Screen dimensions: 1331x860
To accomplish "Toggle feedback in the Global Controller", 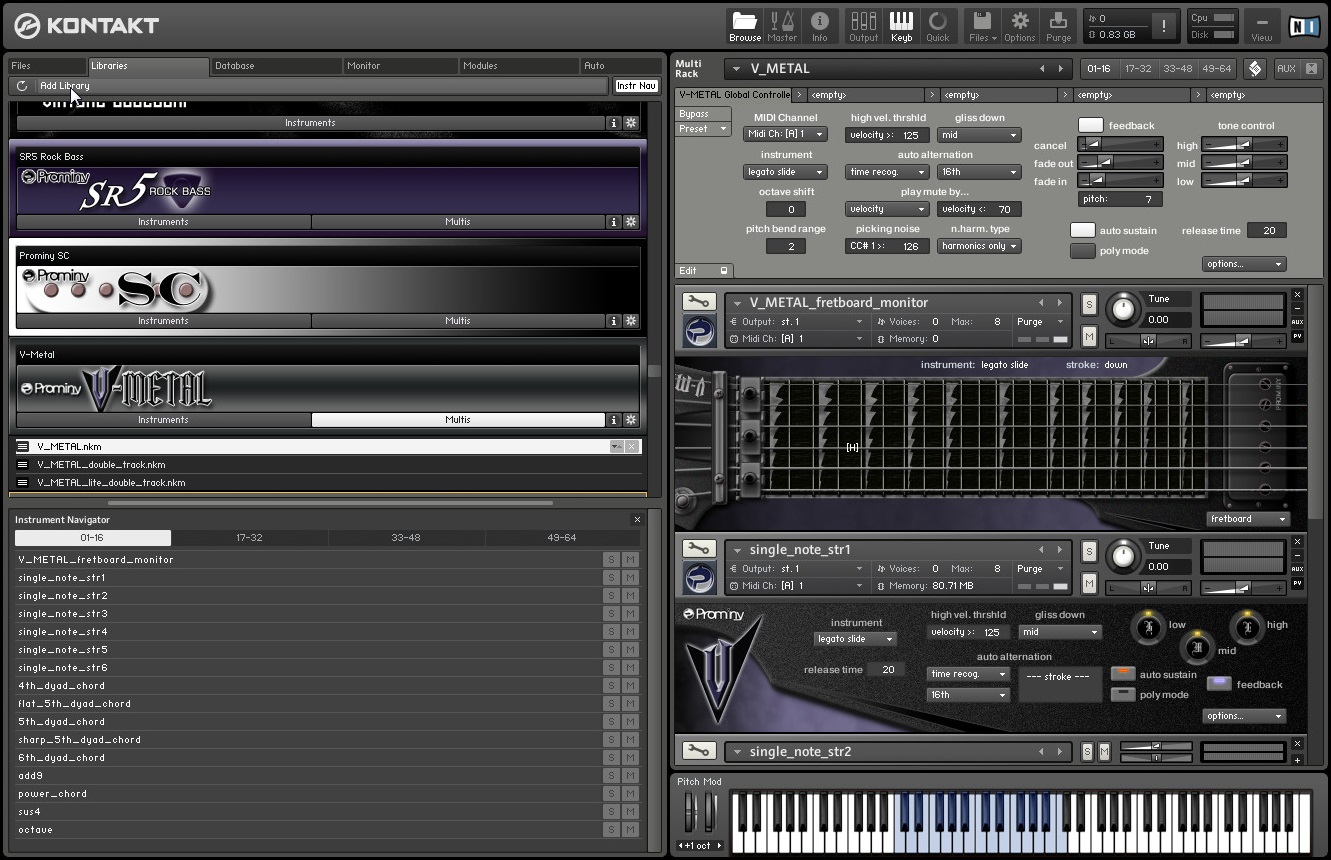I will click(x=1091, y=126).
